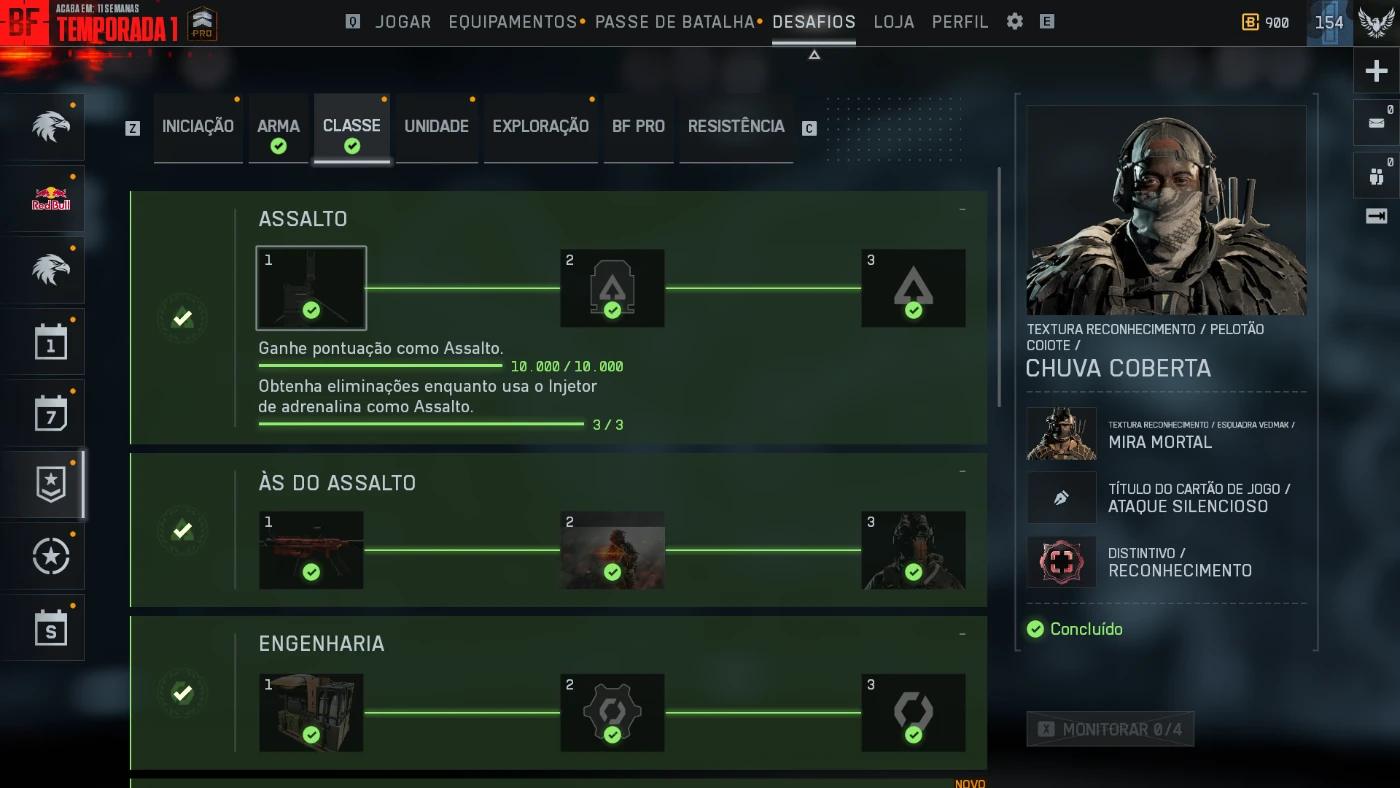
Task: Collapse the Assalto challenge section
Action: tap(962, 210)
